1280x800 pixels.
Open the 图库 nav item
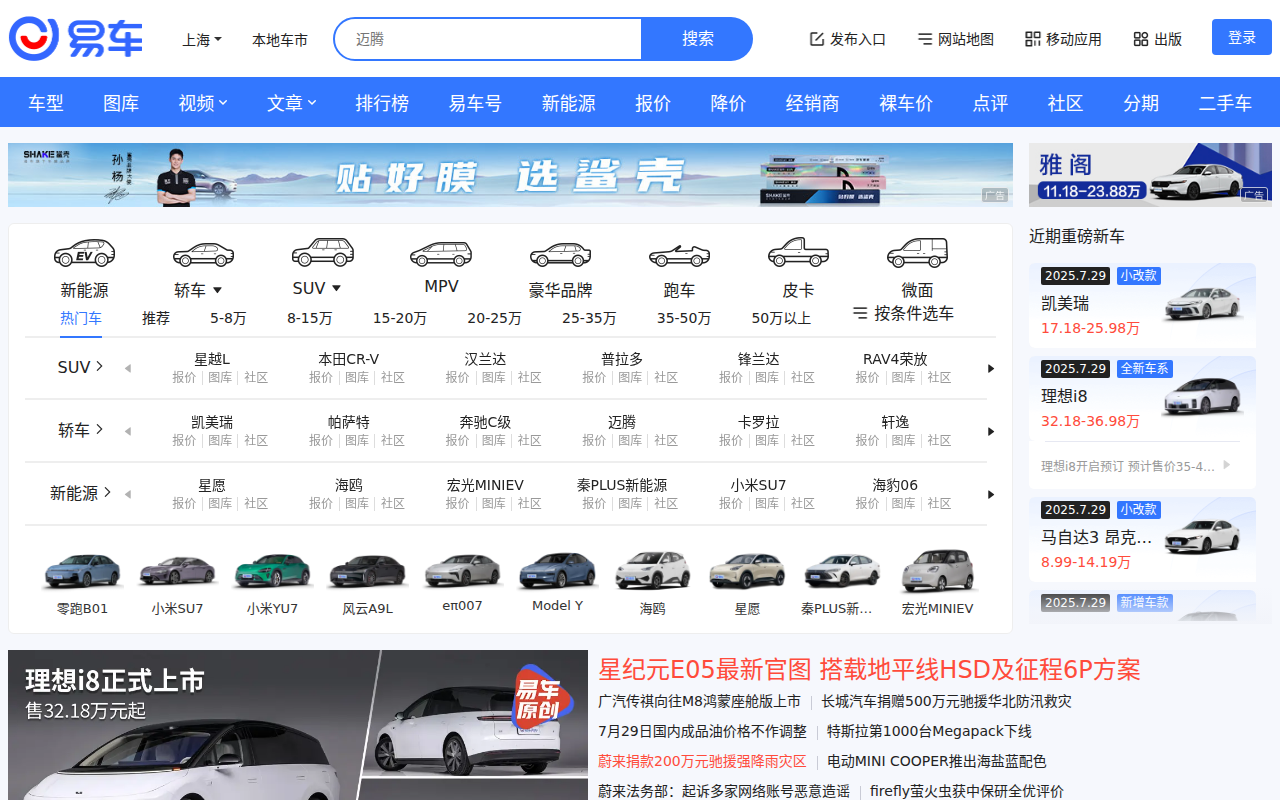click(121, 103)
